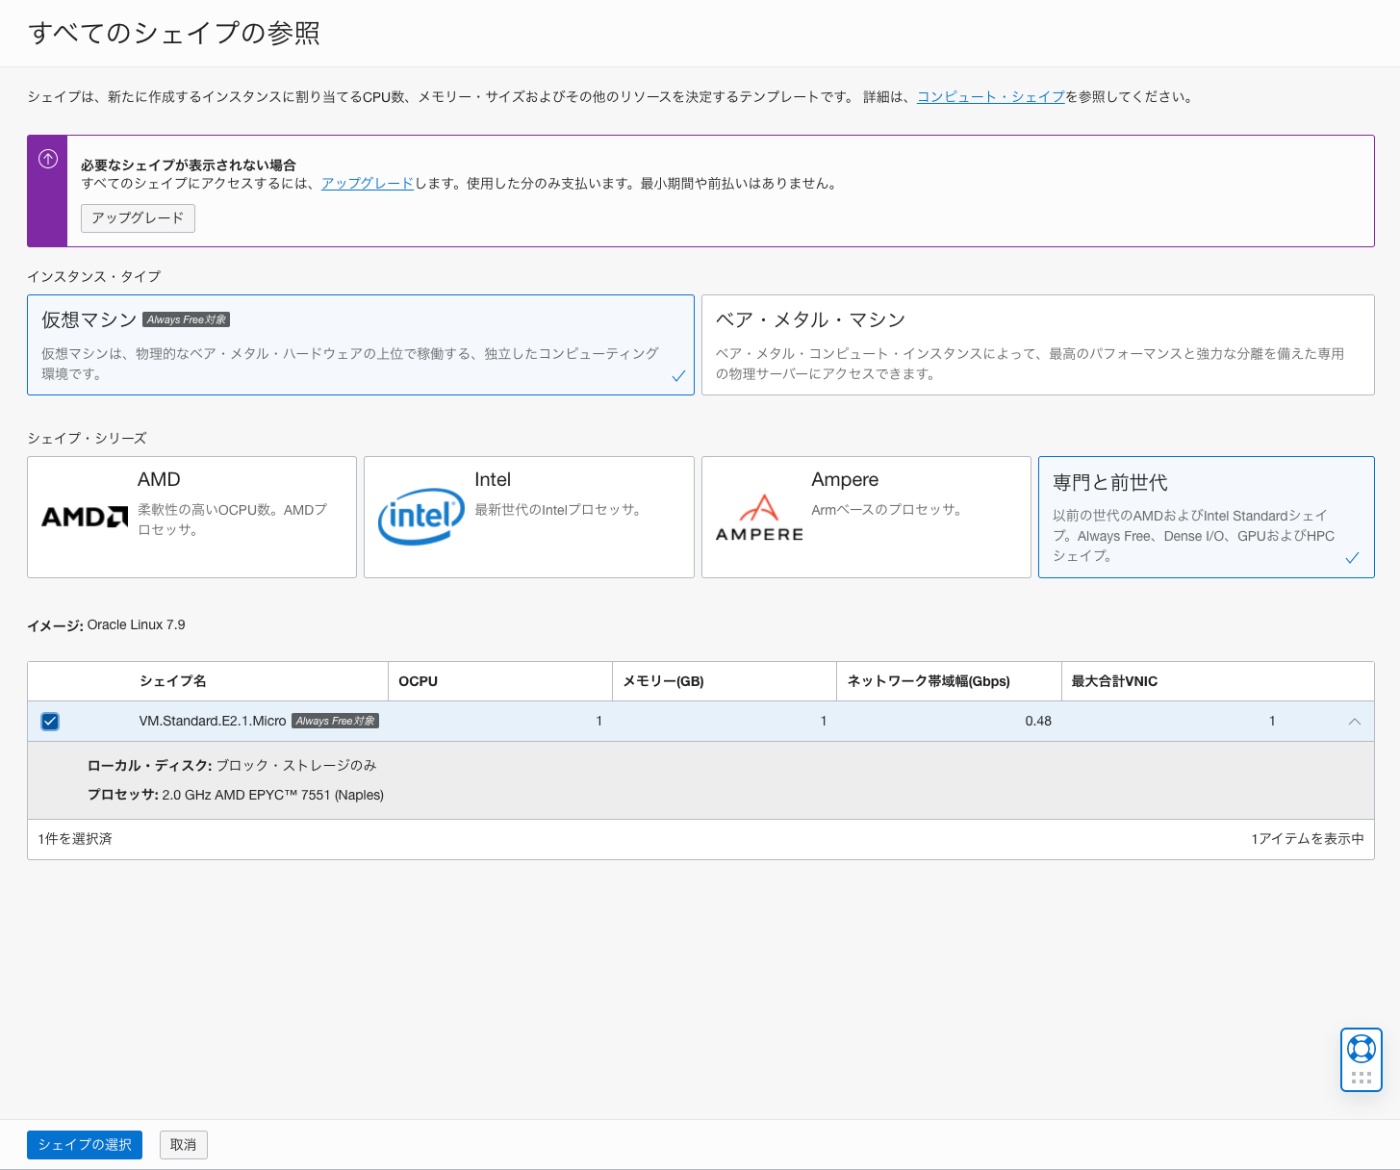Choose the AMD shape series
This screenshot has width=1400, height=1170.
[x=192, y=517]
